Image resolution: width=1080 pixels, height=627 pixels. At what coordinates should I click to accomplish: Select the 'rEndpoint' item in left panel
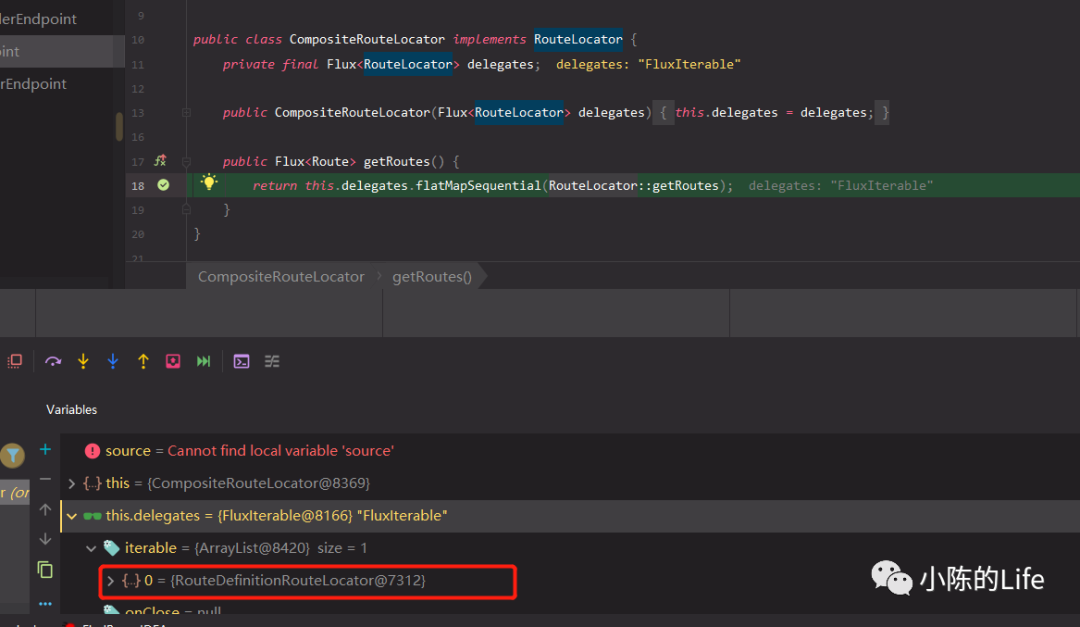tap(34, 83)
